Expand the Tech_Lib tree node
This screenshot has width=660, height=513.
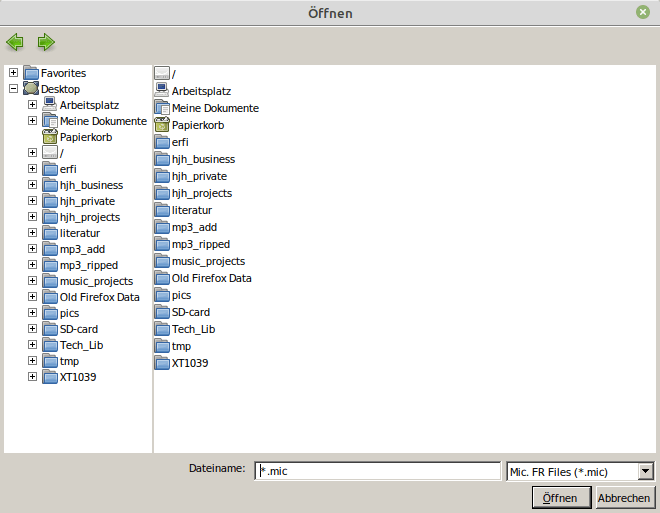tap(32, 345)
